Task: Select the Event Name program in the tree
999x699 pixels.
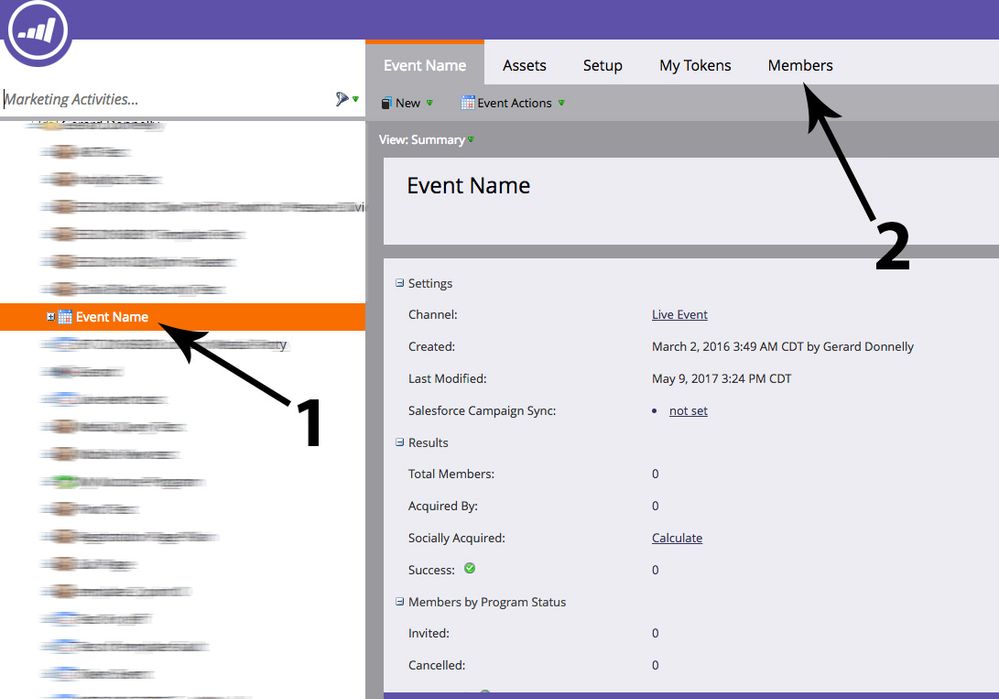Action: point(112,317)
